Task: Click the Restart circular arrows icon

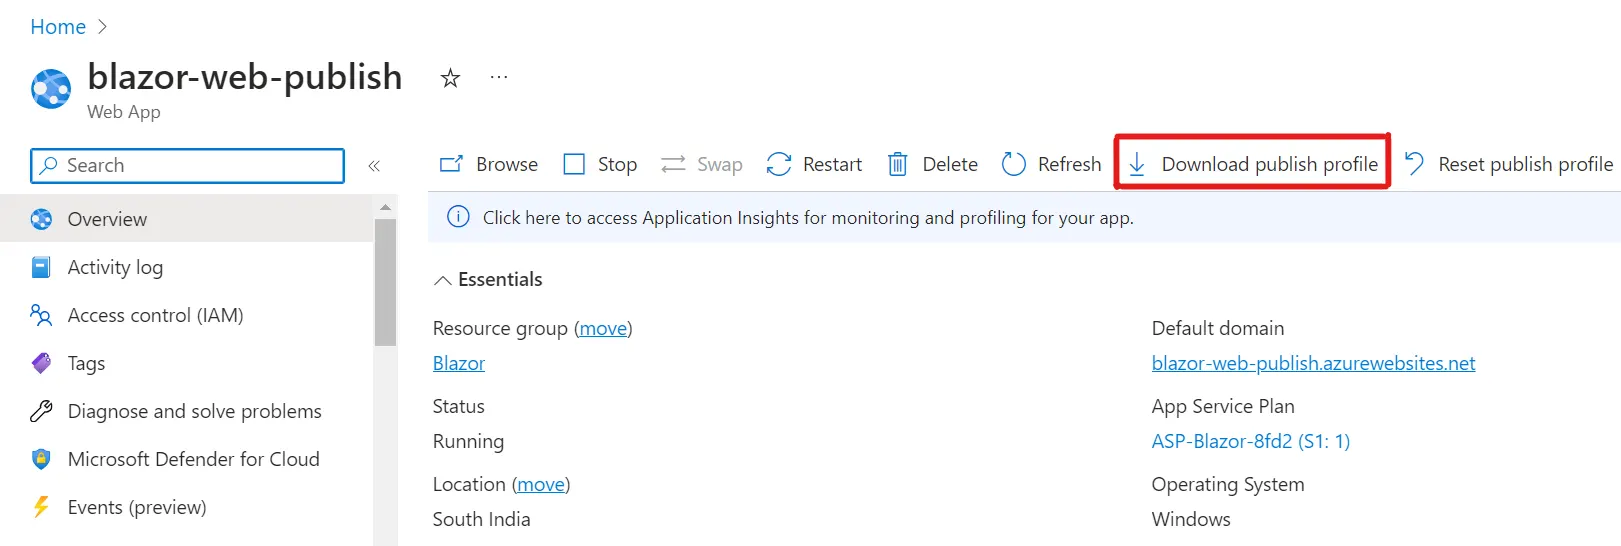Action: point(779,164)
